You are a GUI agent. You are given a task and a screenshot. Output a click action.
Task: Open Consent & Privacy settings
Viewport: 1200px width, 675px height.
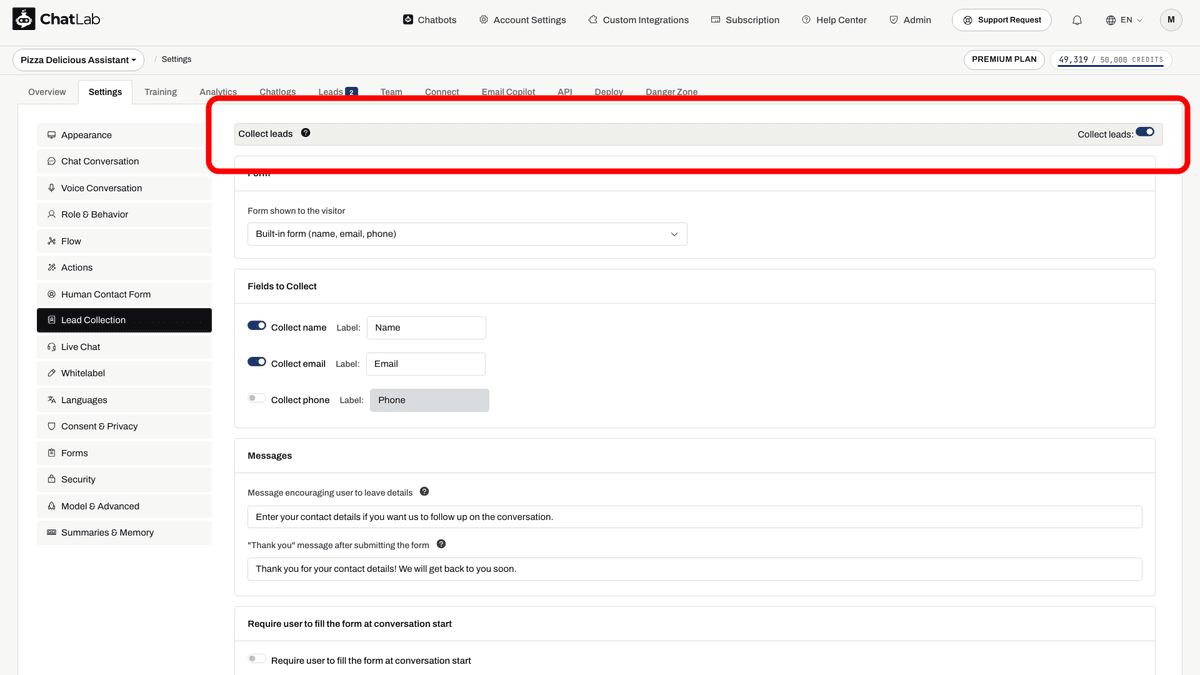(x=124, y=426)
